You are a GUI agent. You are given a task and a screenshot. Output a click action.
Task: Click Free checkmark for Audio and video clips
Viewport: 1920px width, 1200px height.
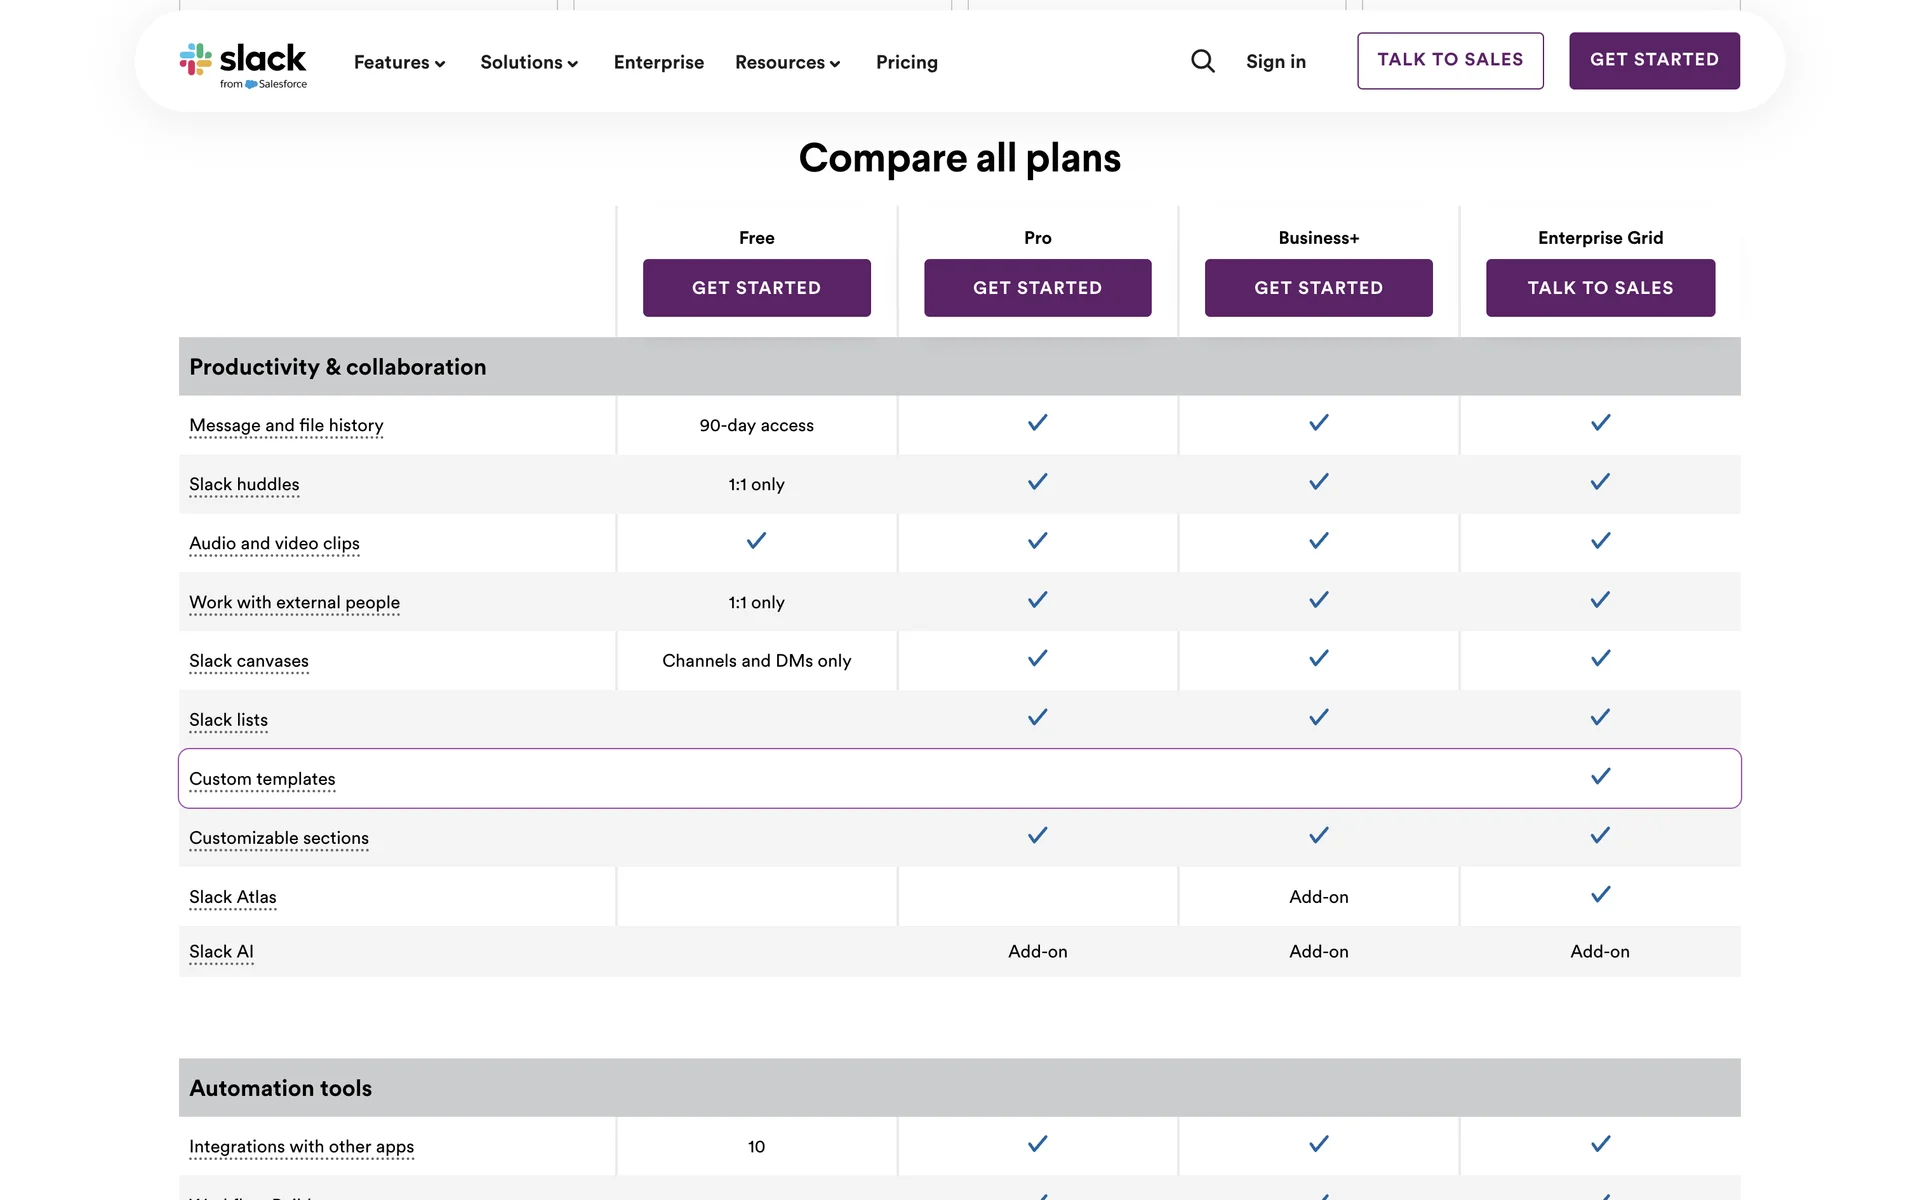point(756,541)
